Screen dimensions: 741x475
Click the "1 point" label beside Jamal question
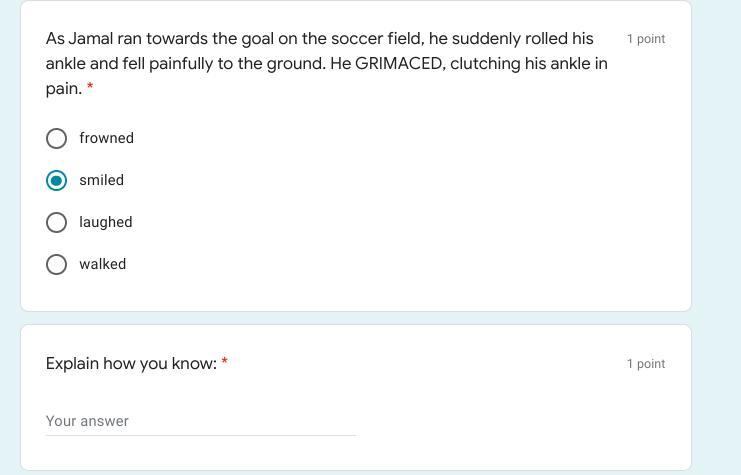click(x=646, y=39)
